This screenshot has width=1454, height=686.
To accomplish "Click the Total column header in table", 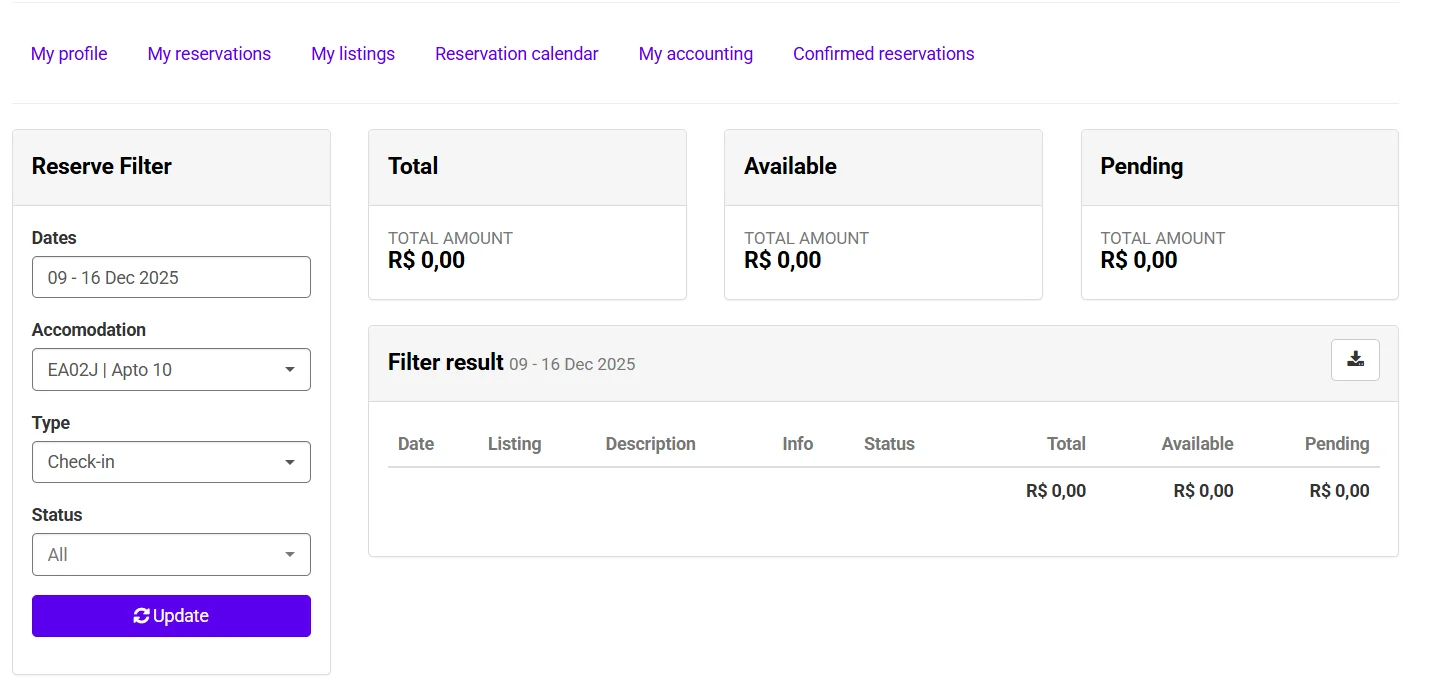I will [1066, 444].
